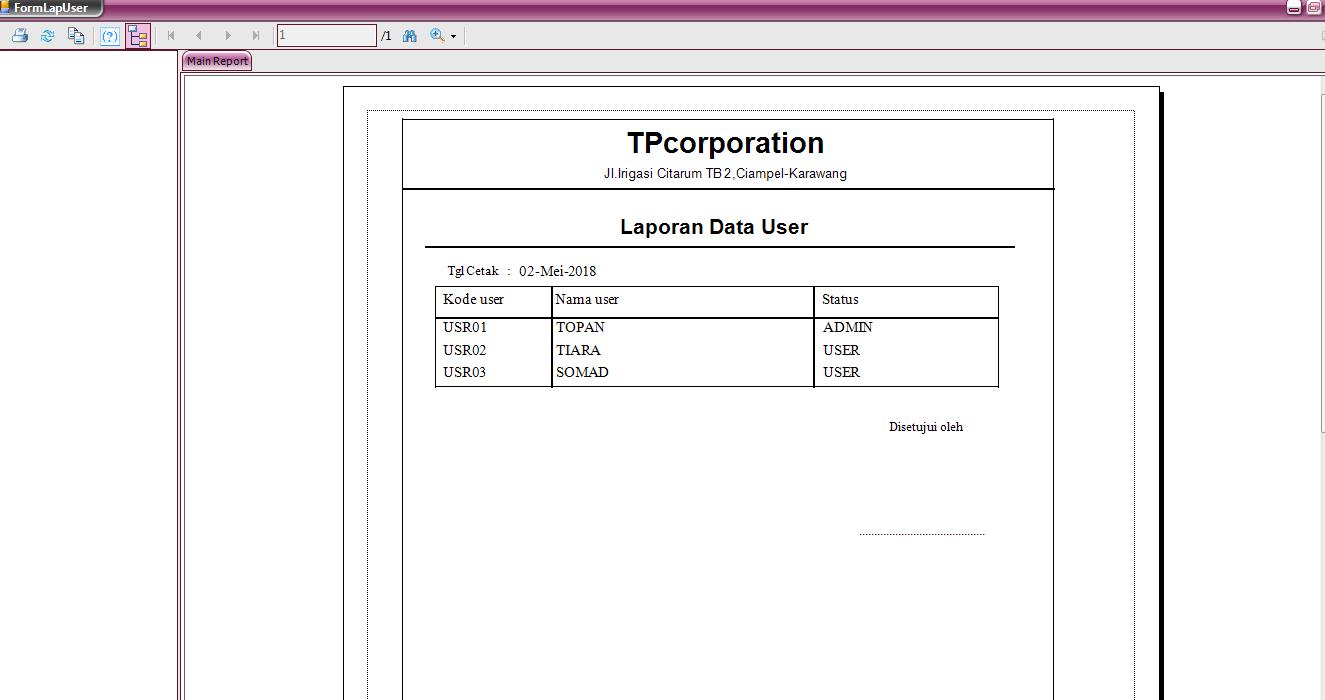Click the Disetujui oleh signature line
The image size is (1325, 700).
920,532
